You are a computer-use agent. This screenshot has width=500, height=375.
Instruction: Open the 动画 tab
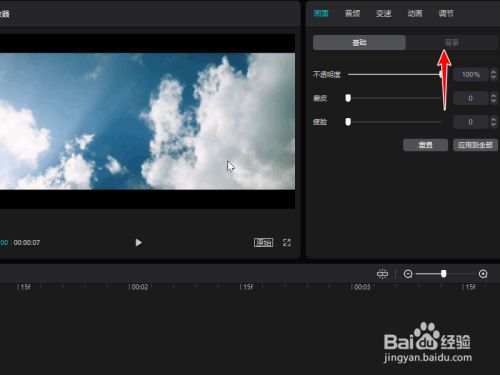415,13
